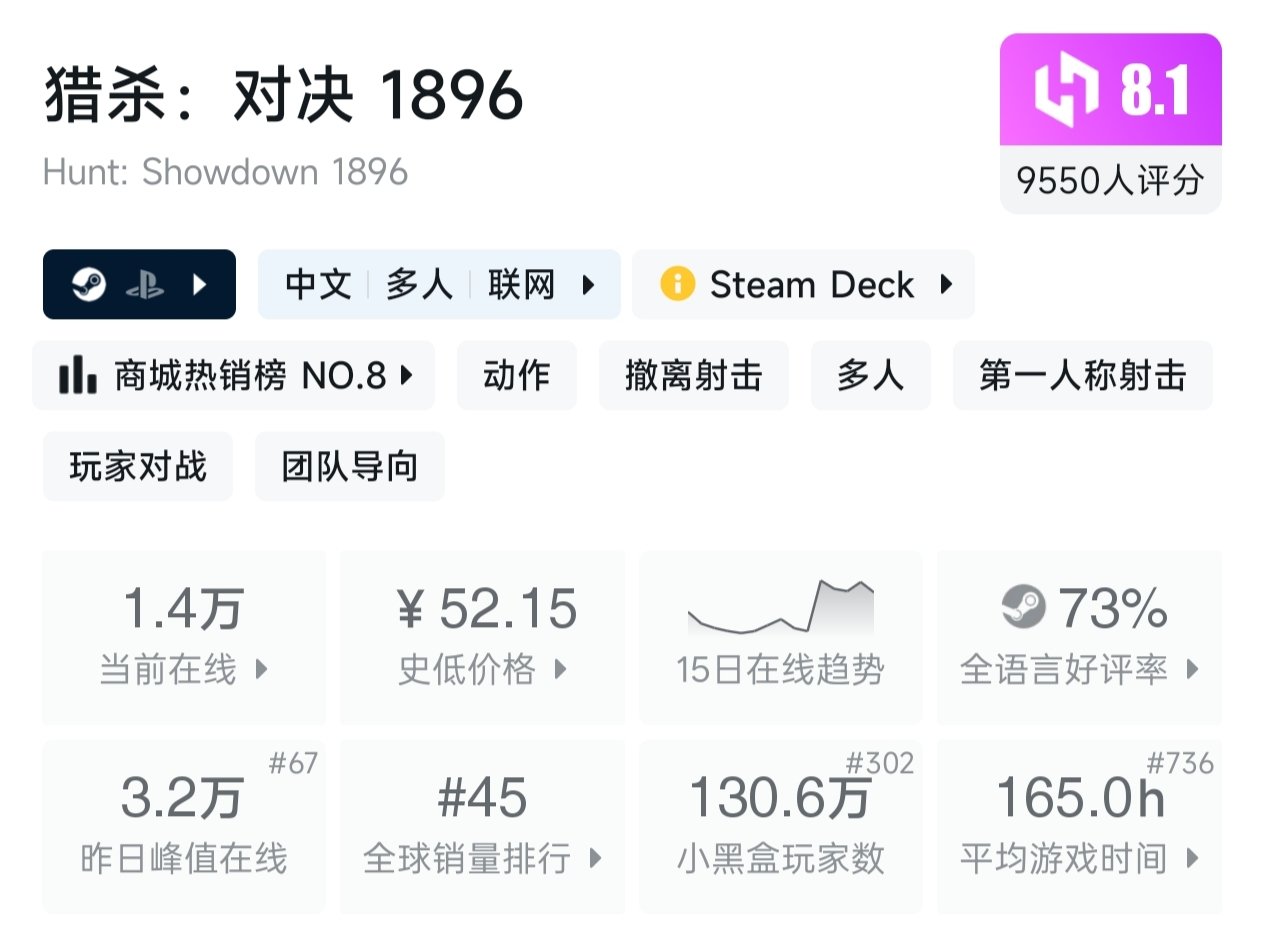Select the 撤离射击 tag
The width and height of the screenshot is (1264, 942).
pos(693,376)
